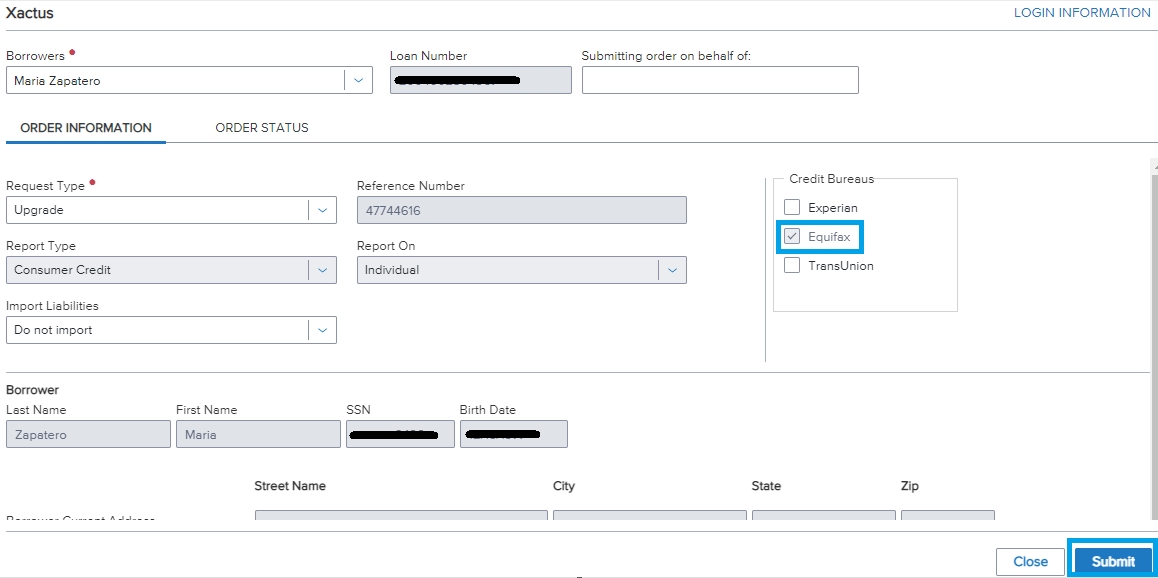Click the borrower SSN field
The width and height of the screenshot is (1158, 578).
click(x=400, y=435)
